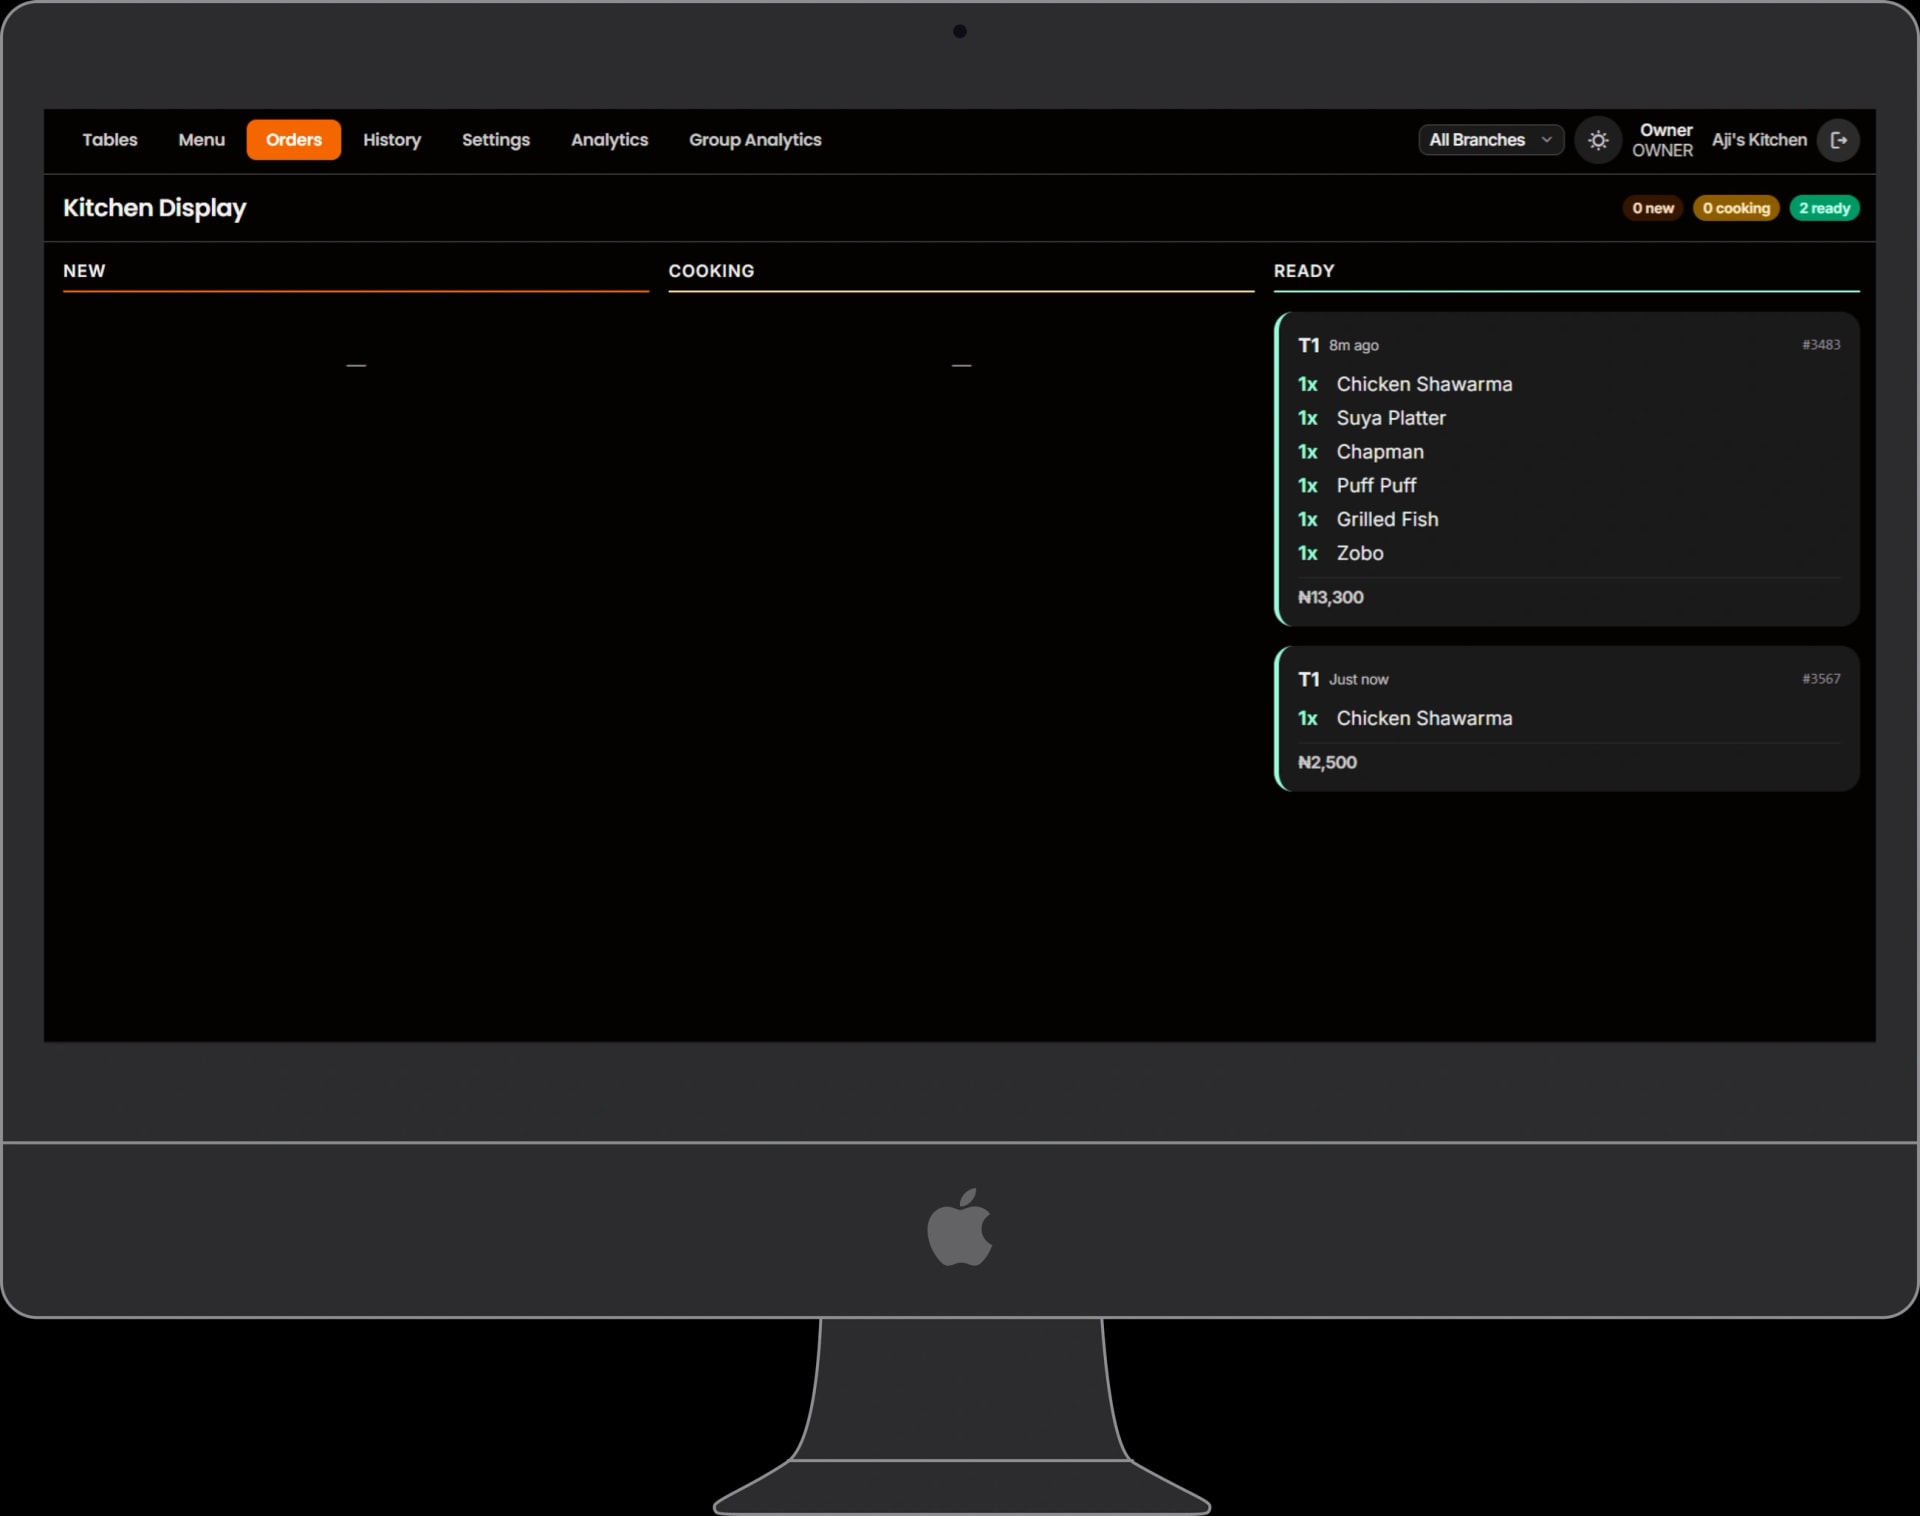
Task: Click the NEW column header
Action: (x=84, y=271)
